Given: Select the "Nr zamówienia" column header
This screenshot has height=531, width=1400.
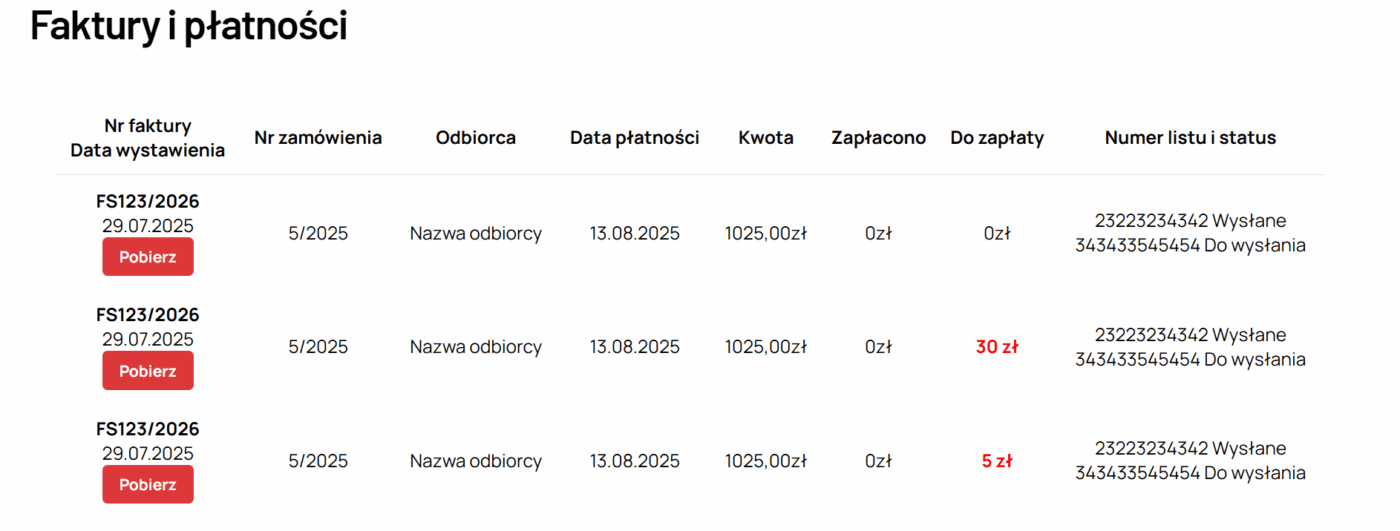Looking at the screenshot, I should (317, 138).
